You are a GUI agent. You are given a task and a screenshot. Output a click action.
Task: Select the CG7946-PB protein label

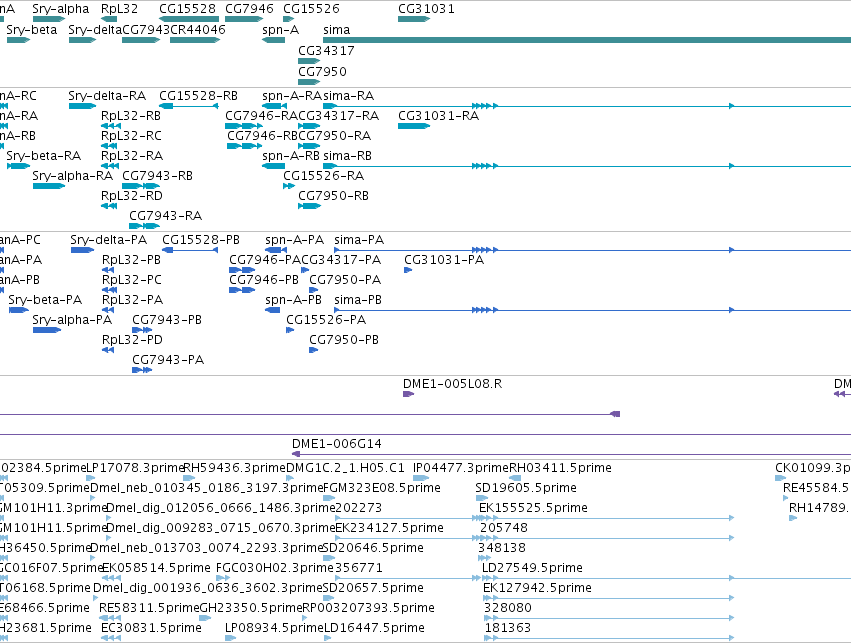point(264,280)
